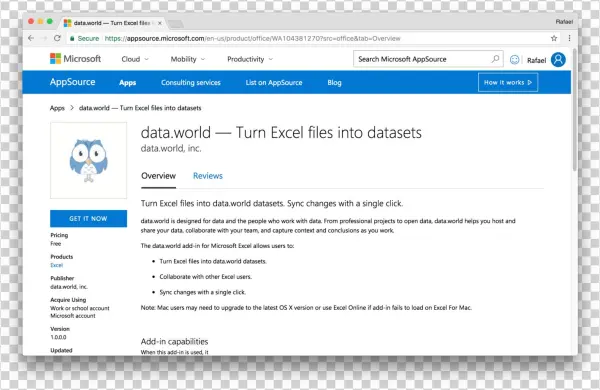600x390 pixels.
Task: Click the data.world owl logo
Action: (88, 160)
